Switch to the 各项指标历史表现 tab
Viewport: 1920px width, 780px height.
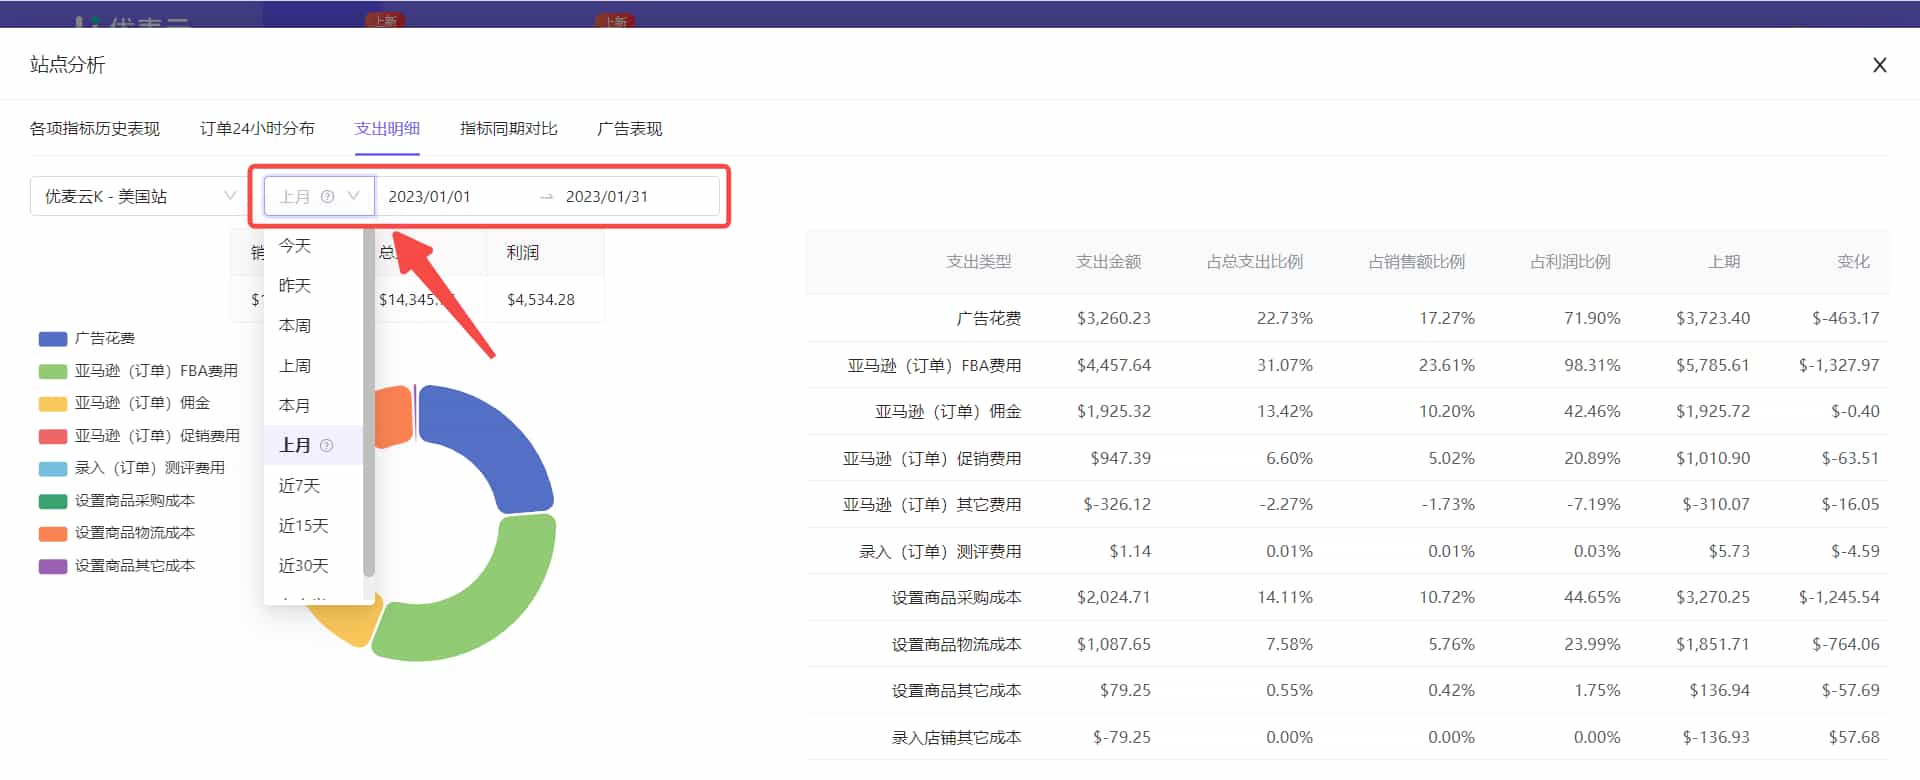(x=95, y=129)
